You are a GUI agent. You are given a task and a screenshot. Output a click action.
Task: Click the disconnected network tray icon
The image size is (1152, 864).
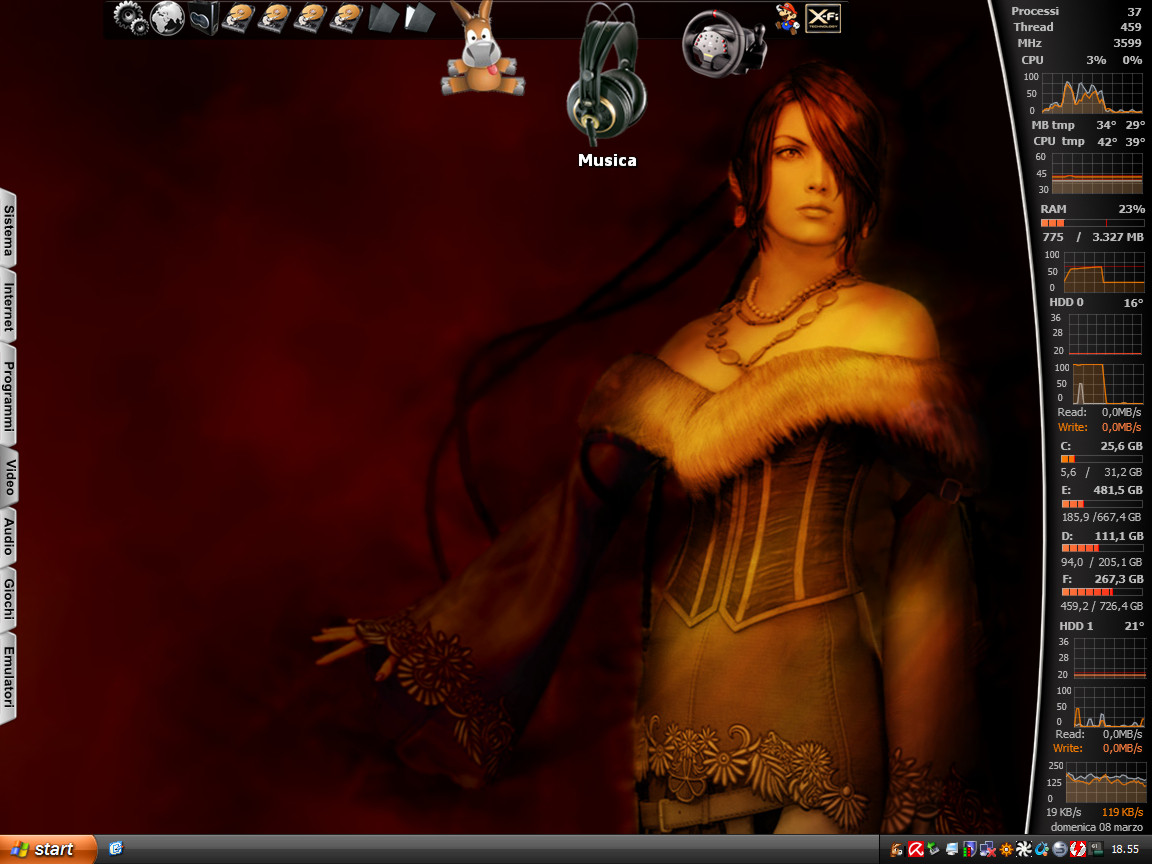(x=987, y=849)
